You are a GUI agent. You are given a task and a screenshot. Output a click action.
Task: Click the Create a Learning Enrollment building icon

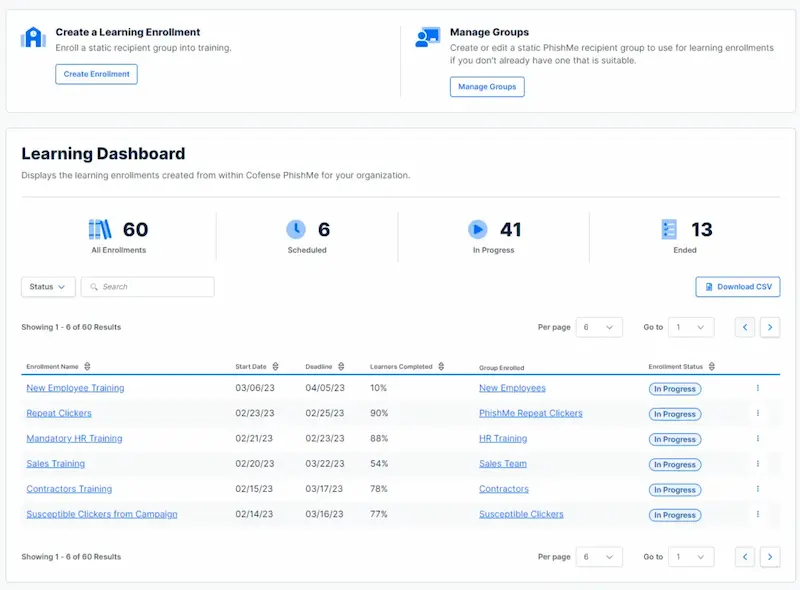[33, 37]
